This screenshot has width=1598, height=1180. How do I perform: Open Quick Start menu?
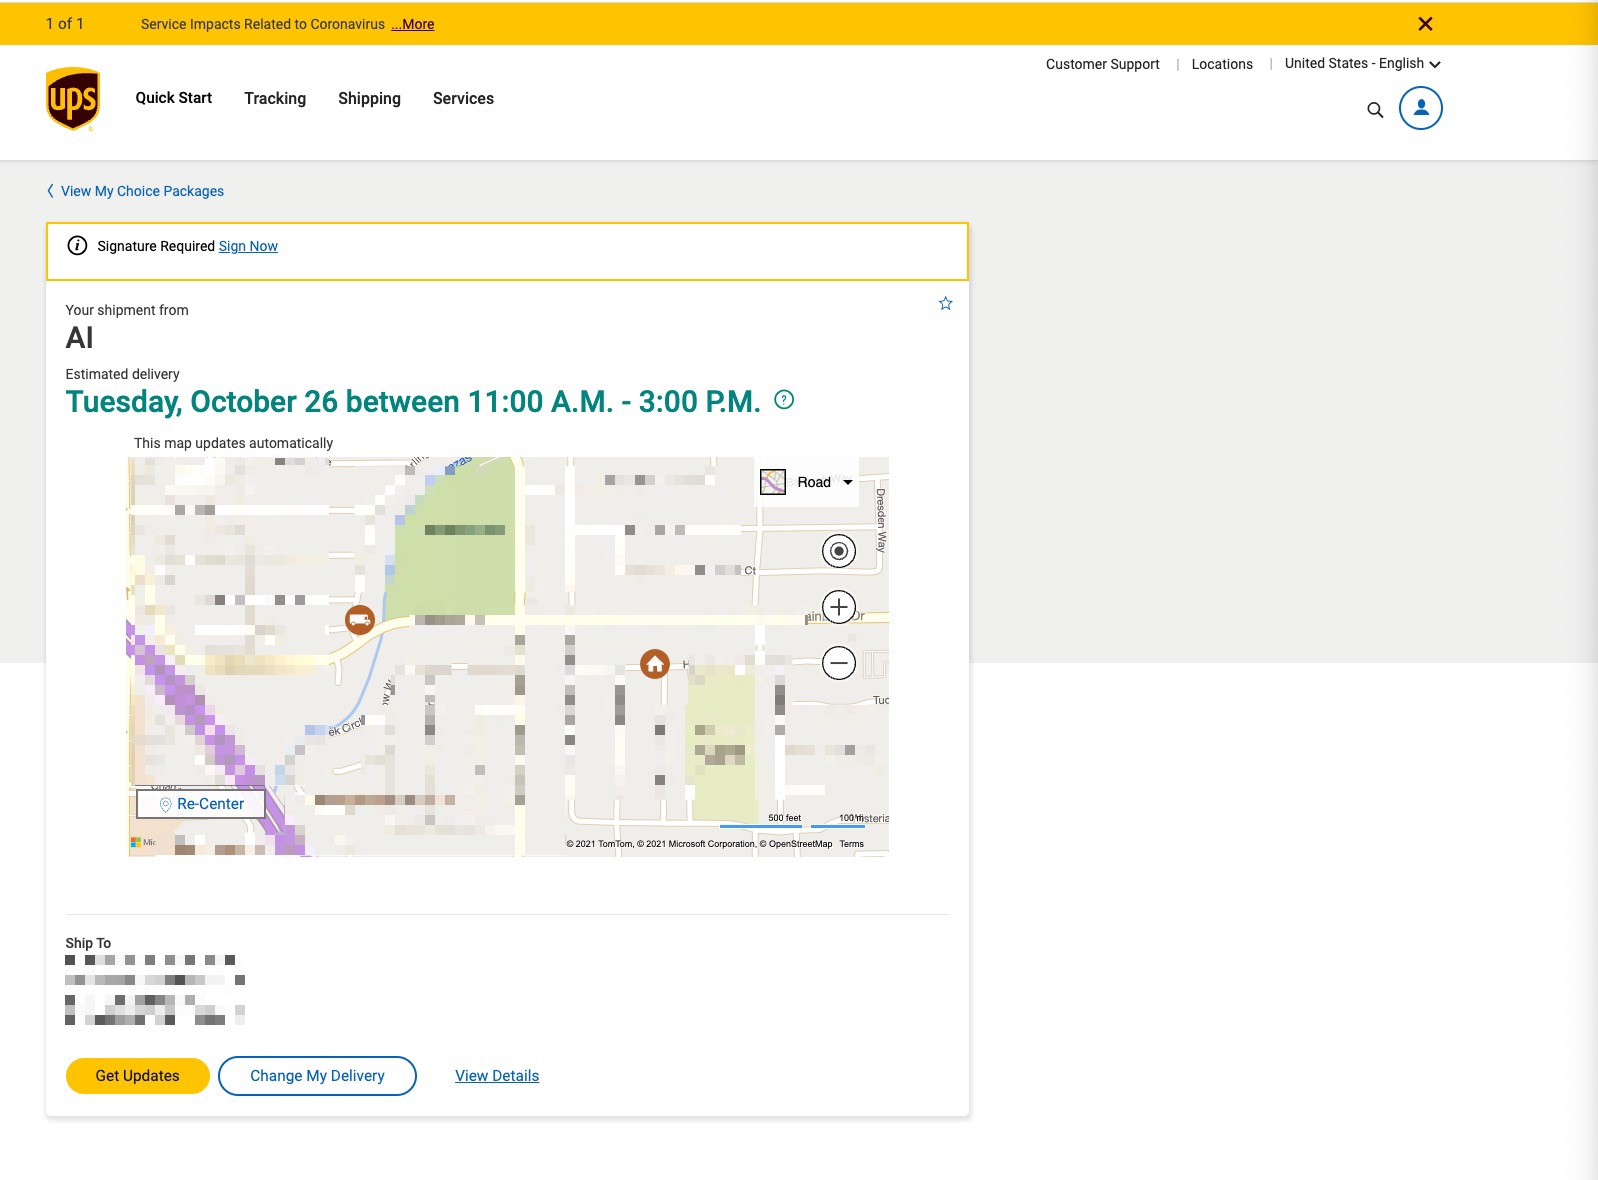pos(174,98)
